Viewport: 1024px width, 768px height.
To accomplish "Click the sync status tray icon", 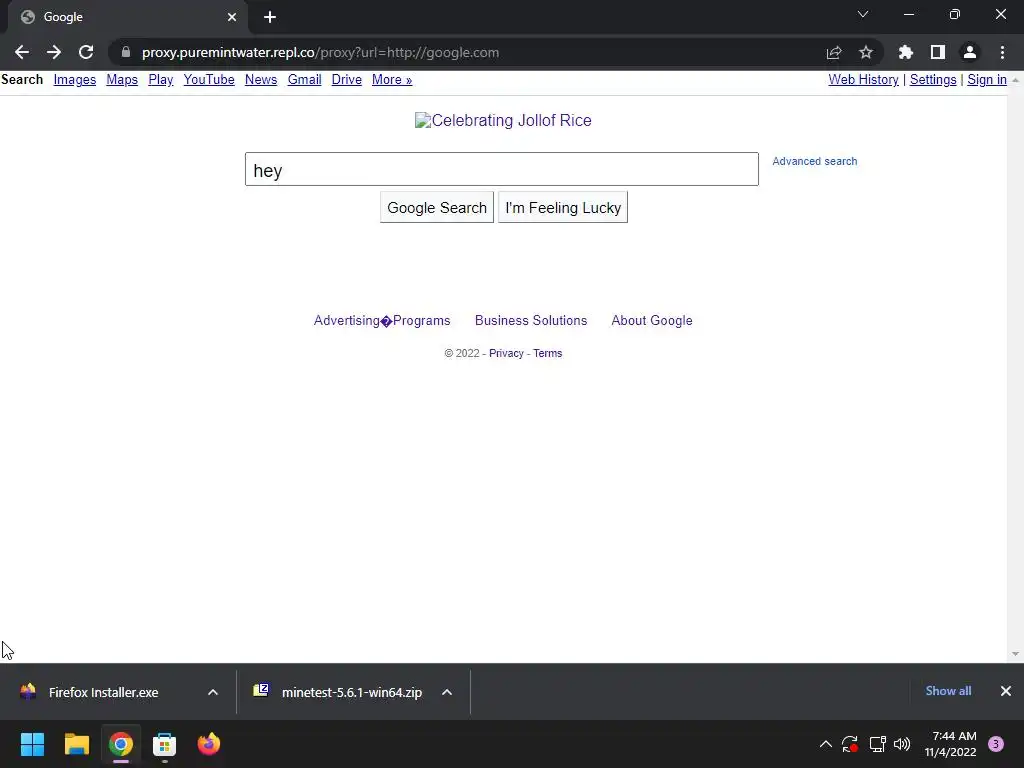I will (x=850, y=744).
